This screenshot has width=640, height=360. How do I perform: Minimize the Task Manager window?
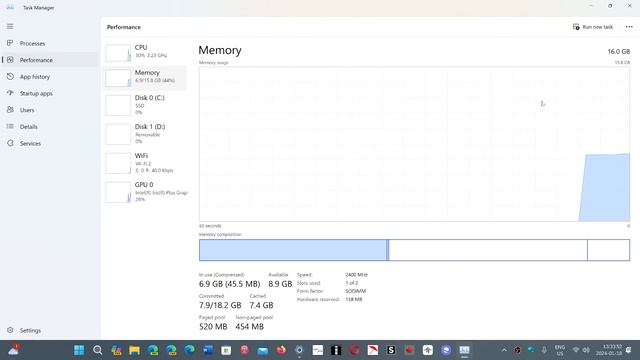point(591,6)
